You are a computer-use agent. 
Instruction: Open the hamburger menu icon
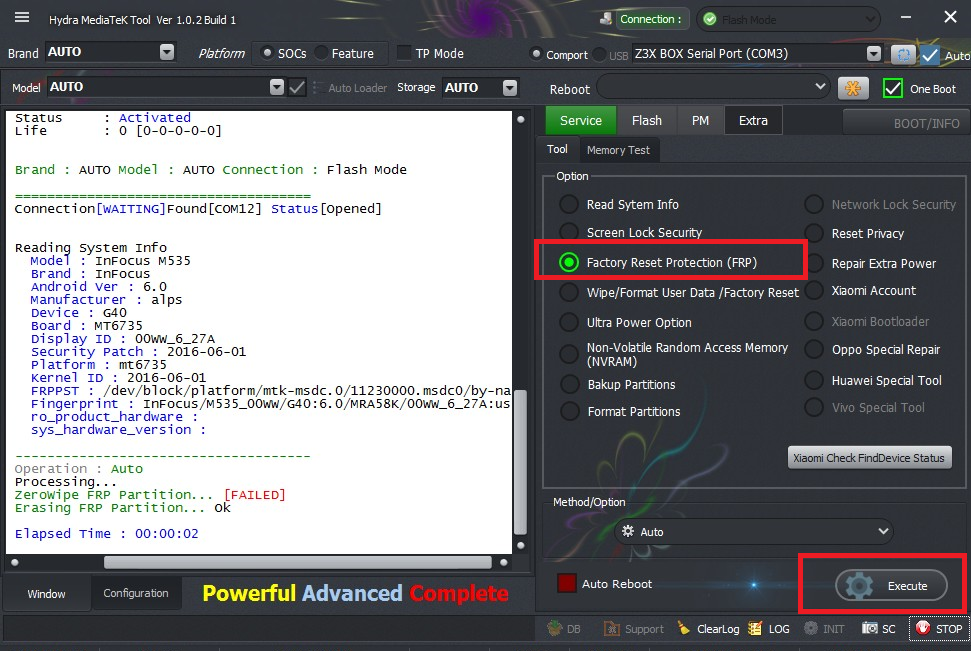(22, 17)
